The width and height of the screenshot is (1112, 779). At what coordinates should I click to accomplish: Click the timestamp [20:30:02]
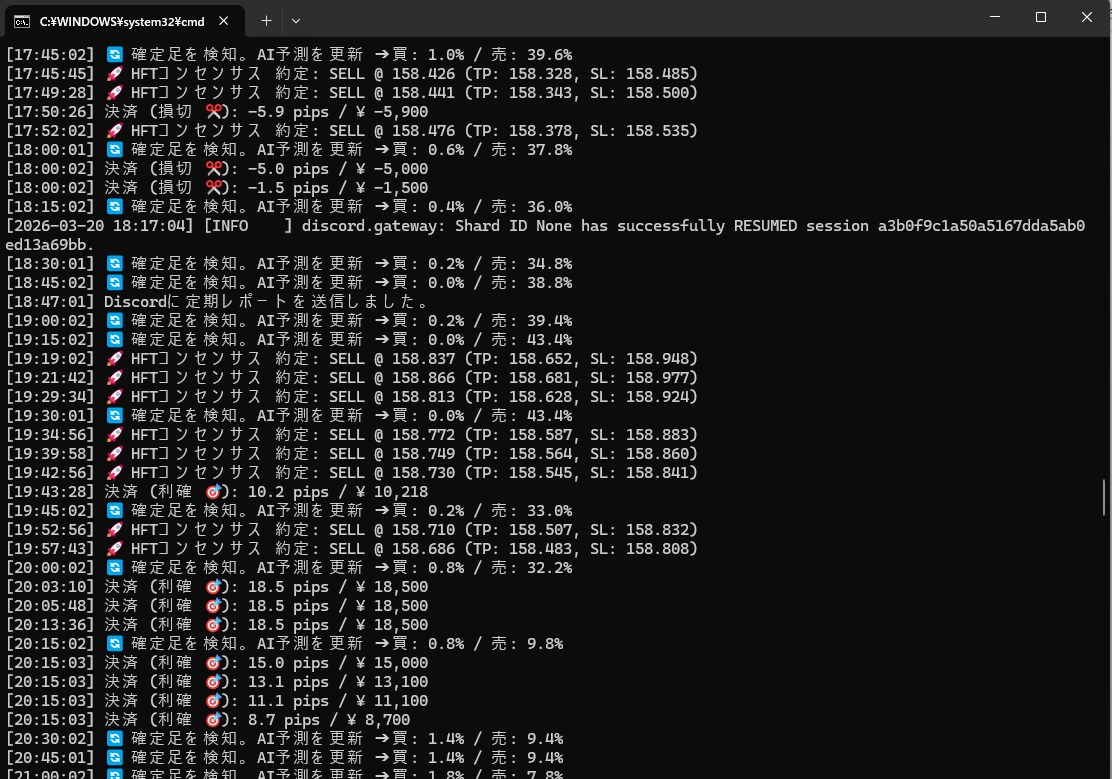point(50,739)
